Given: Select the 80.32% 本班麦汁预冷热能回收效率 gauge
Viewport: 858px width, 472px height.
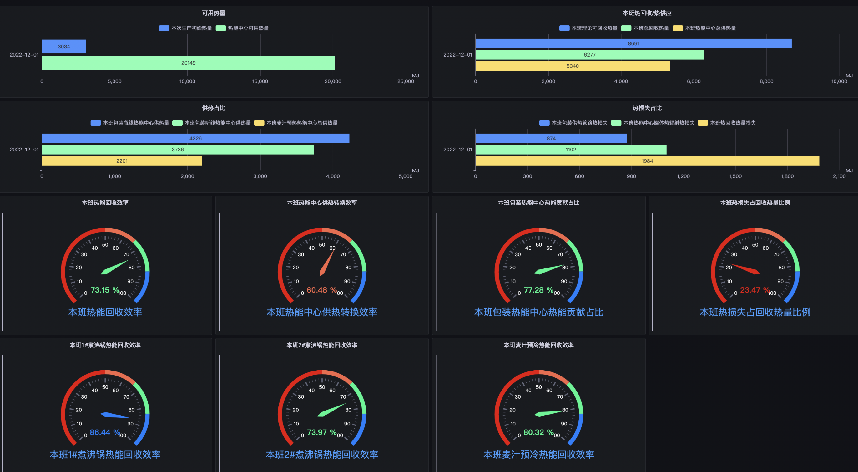Looking at the screenshot, I should point(538,411).
